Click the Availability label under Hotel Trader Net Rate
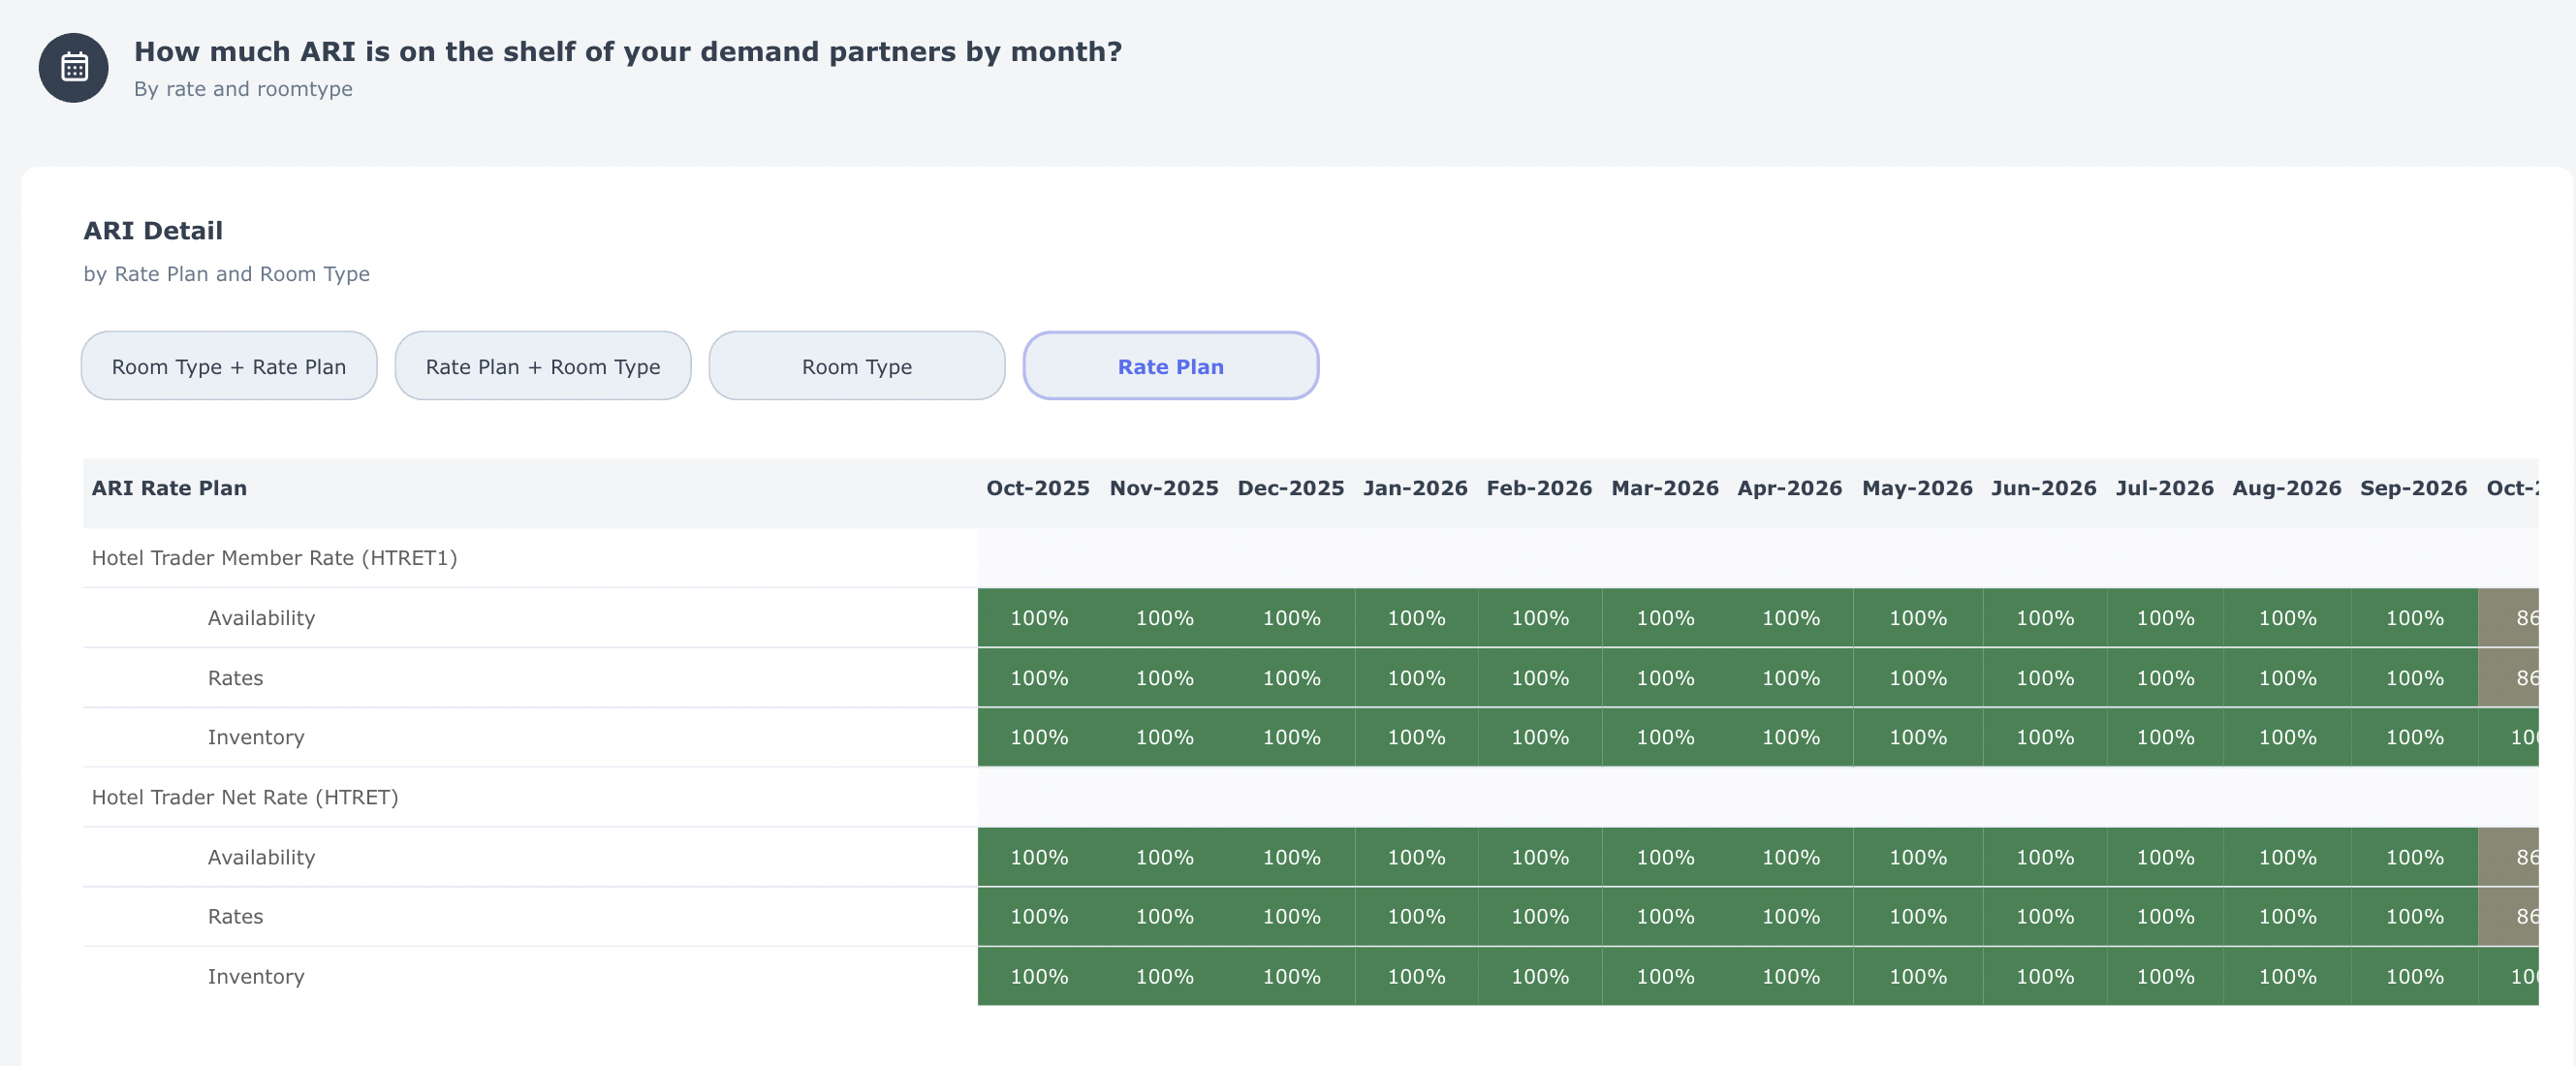Screen dimensions: 2576x1066 [x=261, y=857]
